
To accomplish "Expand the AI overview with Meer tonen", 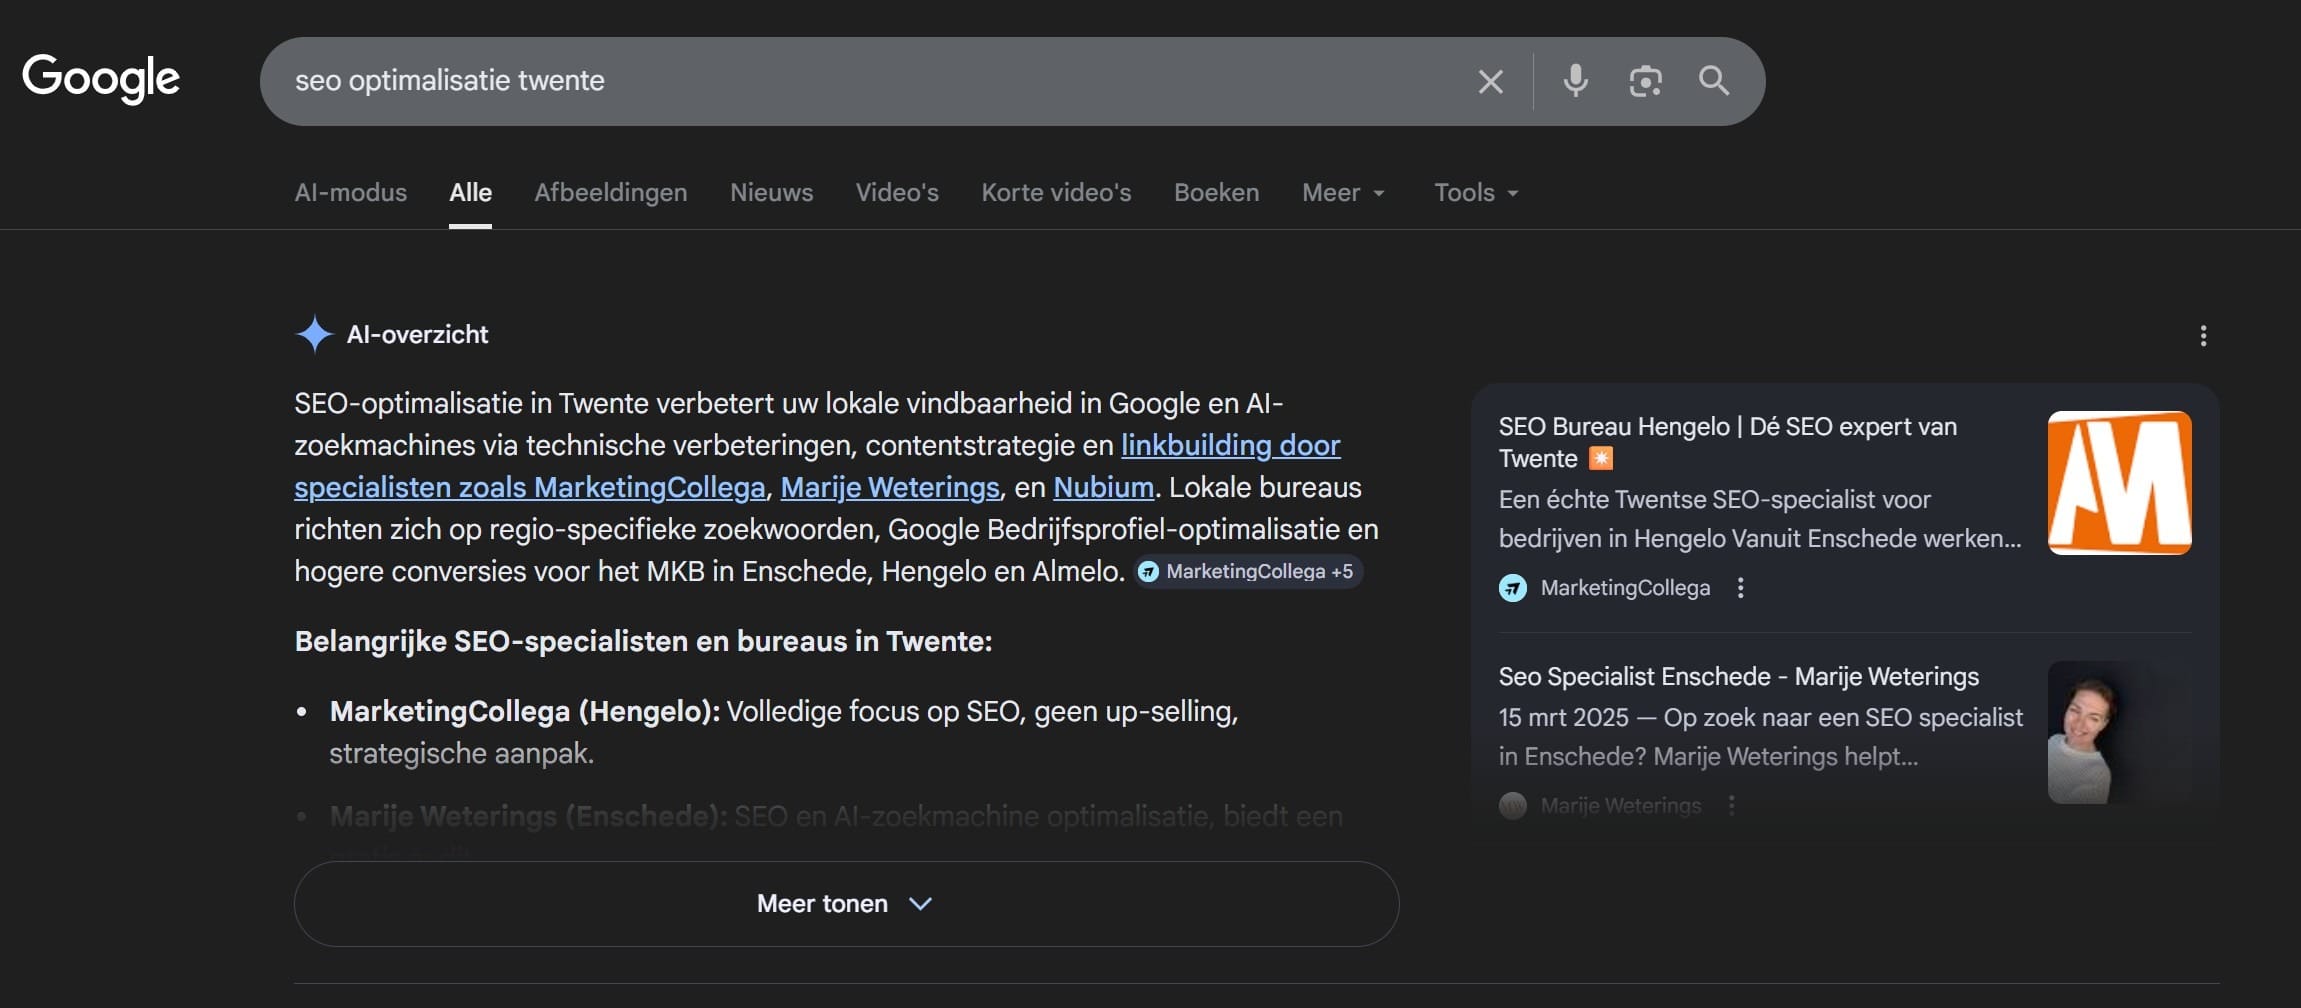I will click(845, 903).
